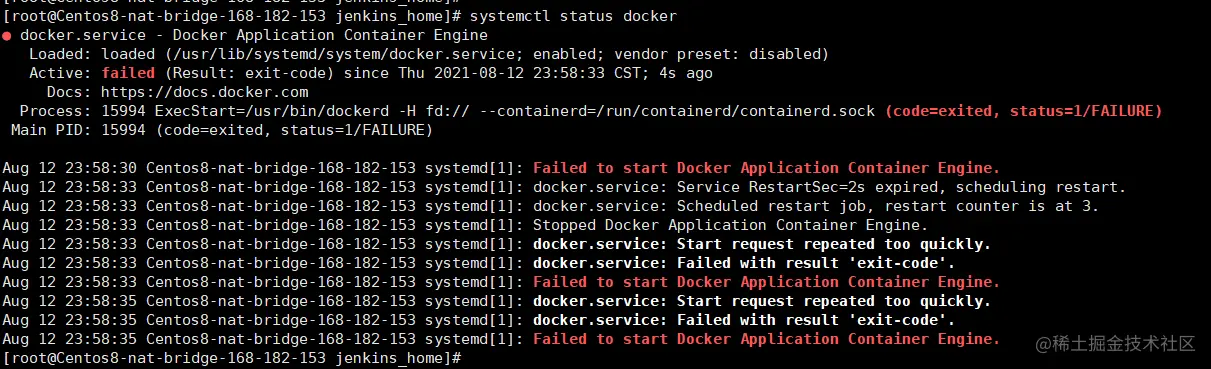Click the 稀土掘金技术社区 watermark
The height and width of the screenshot is (369, 1211).
pos(1115,343)
